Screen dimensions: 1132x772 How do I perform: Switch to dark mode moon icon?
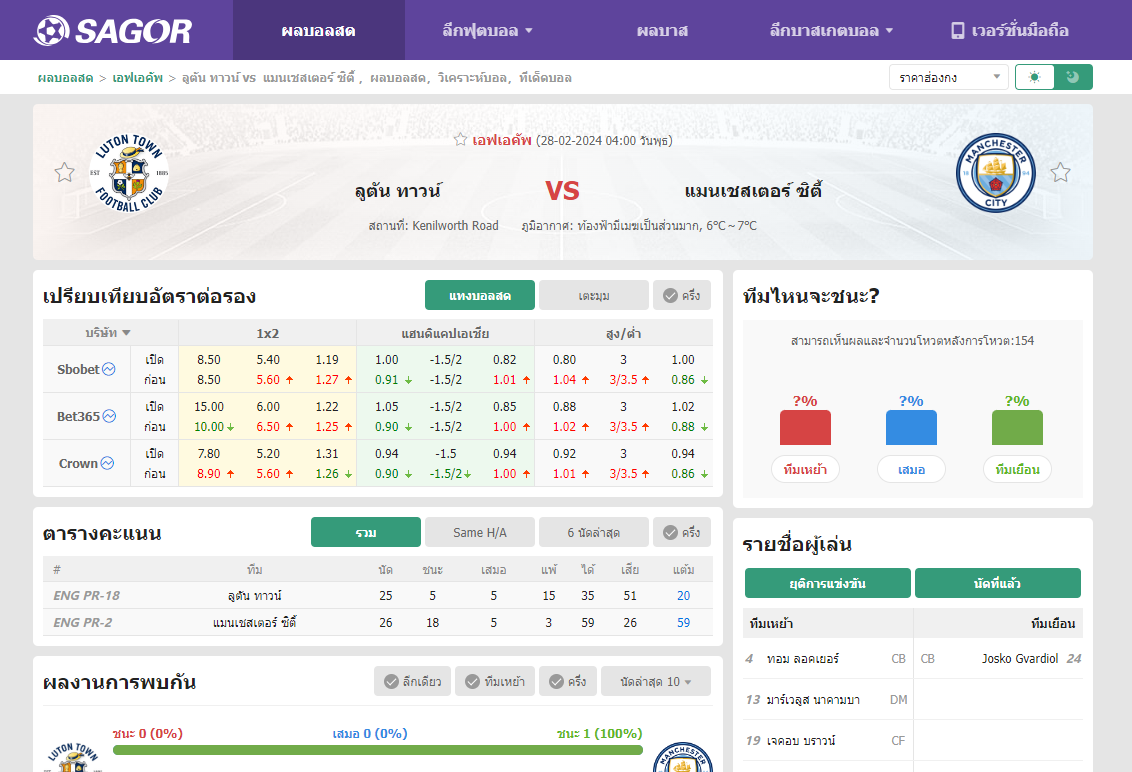pos(1073,77)
